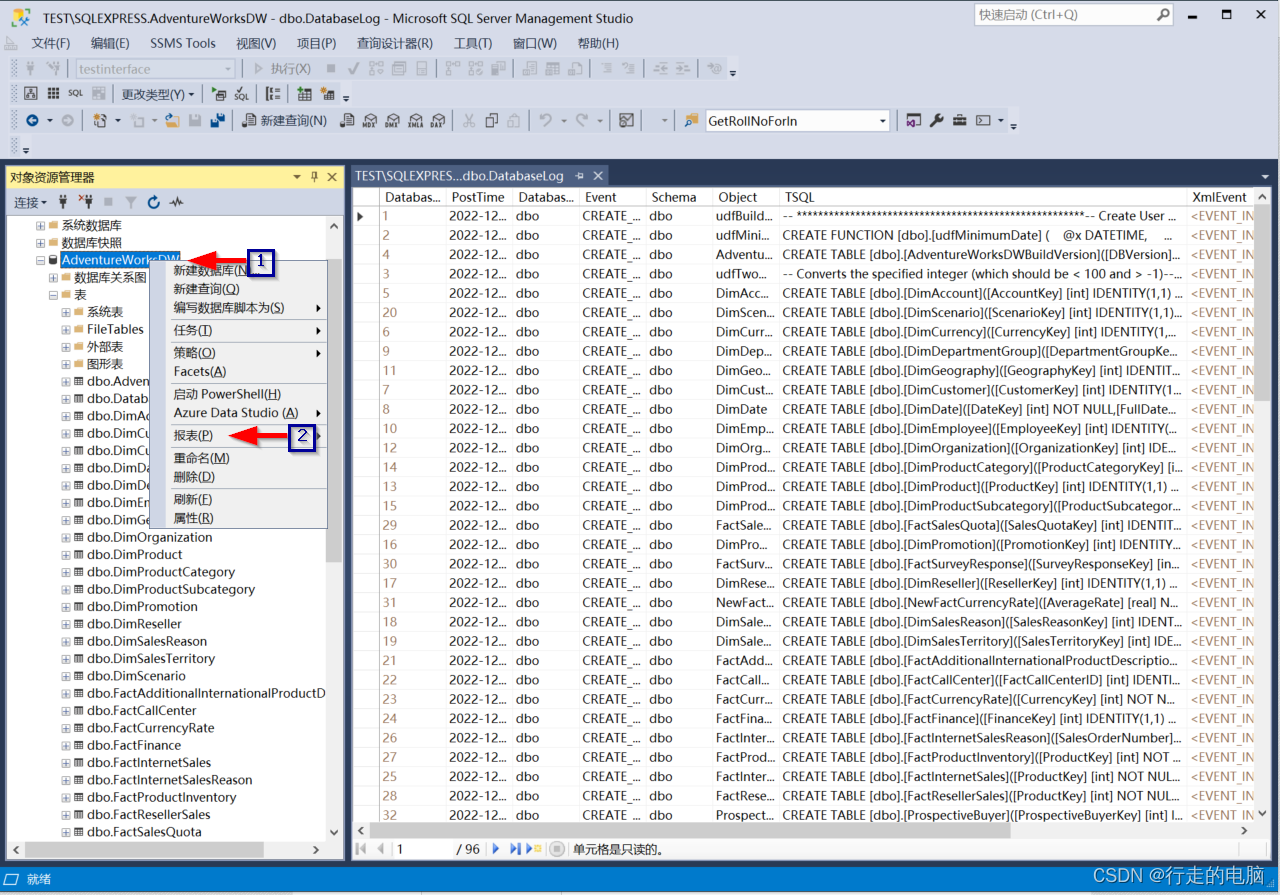Image resolution: width=1280 pixels, height=895 pixels.
Task: Open Object Explorer window position dropdown arrow
Action: [297, 177]
